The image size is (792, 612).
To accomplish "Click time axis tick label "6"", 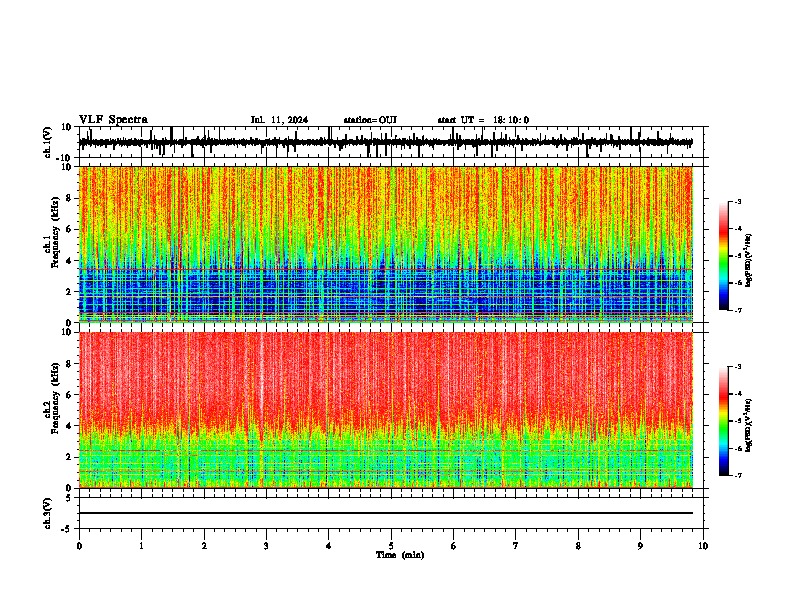I will point(454,546).
